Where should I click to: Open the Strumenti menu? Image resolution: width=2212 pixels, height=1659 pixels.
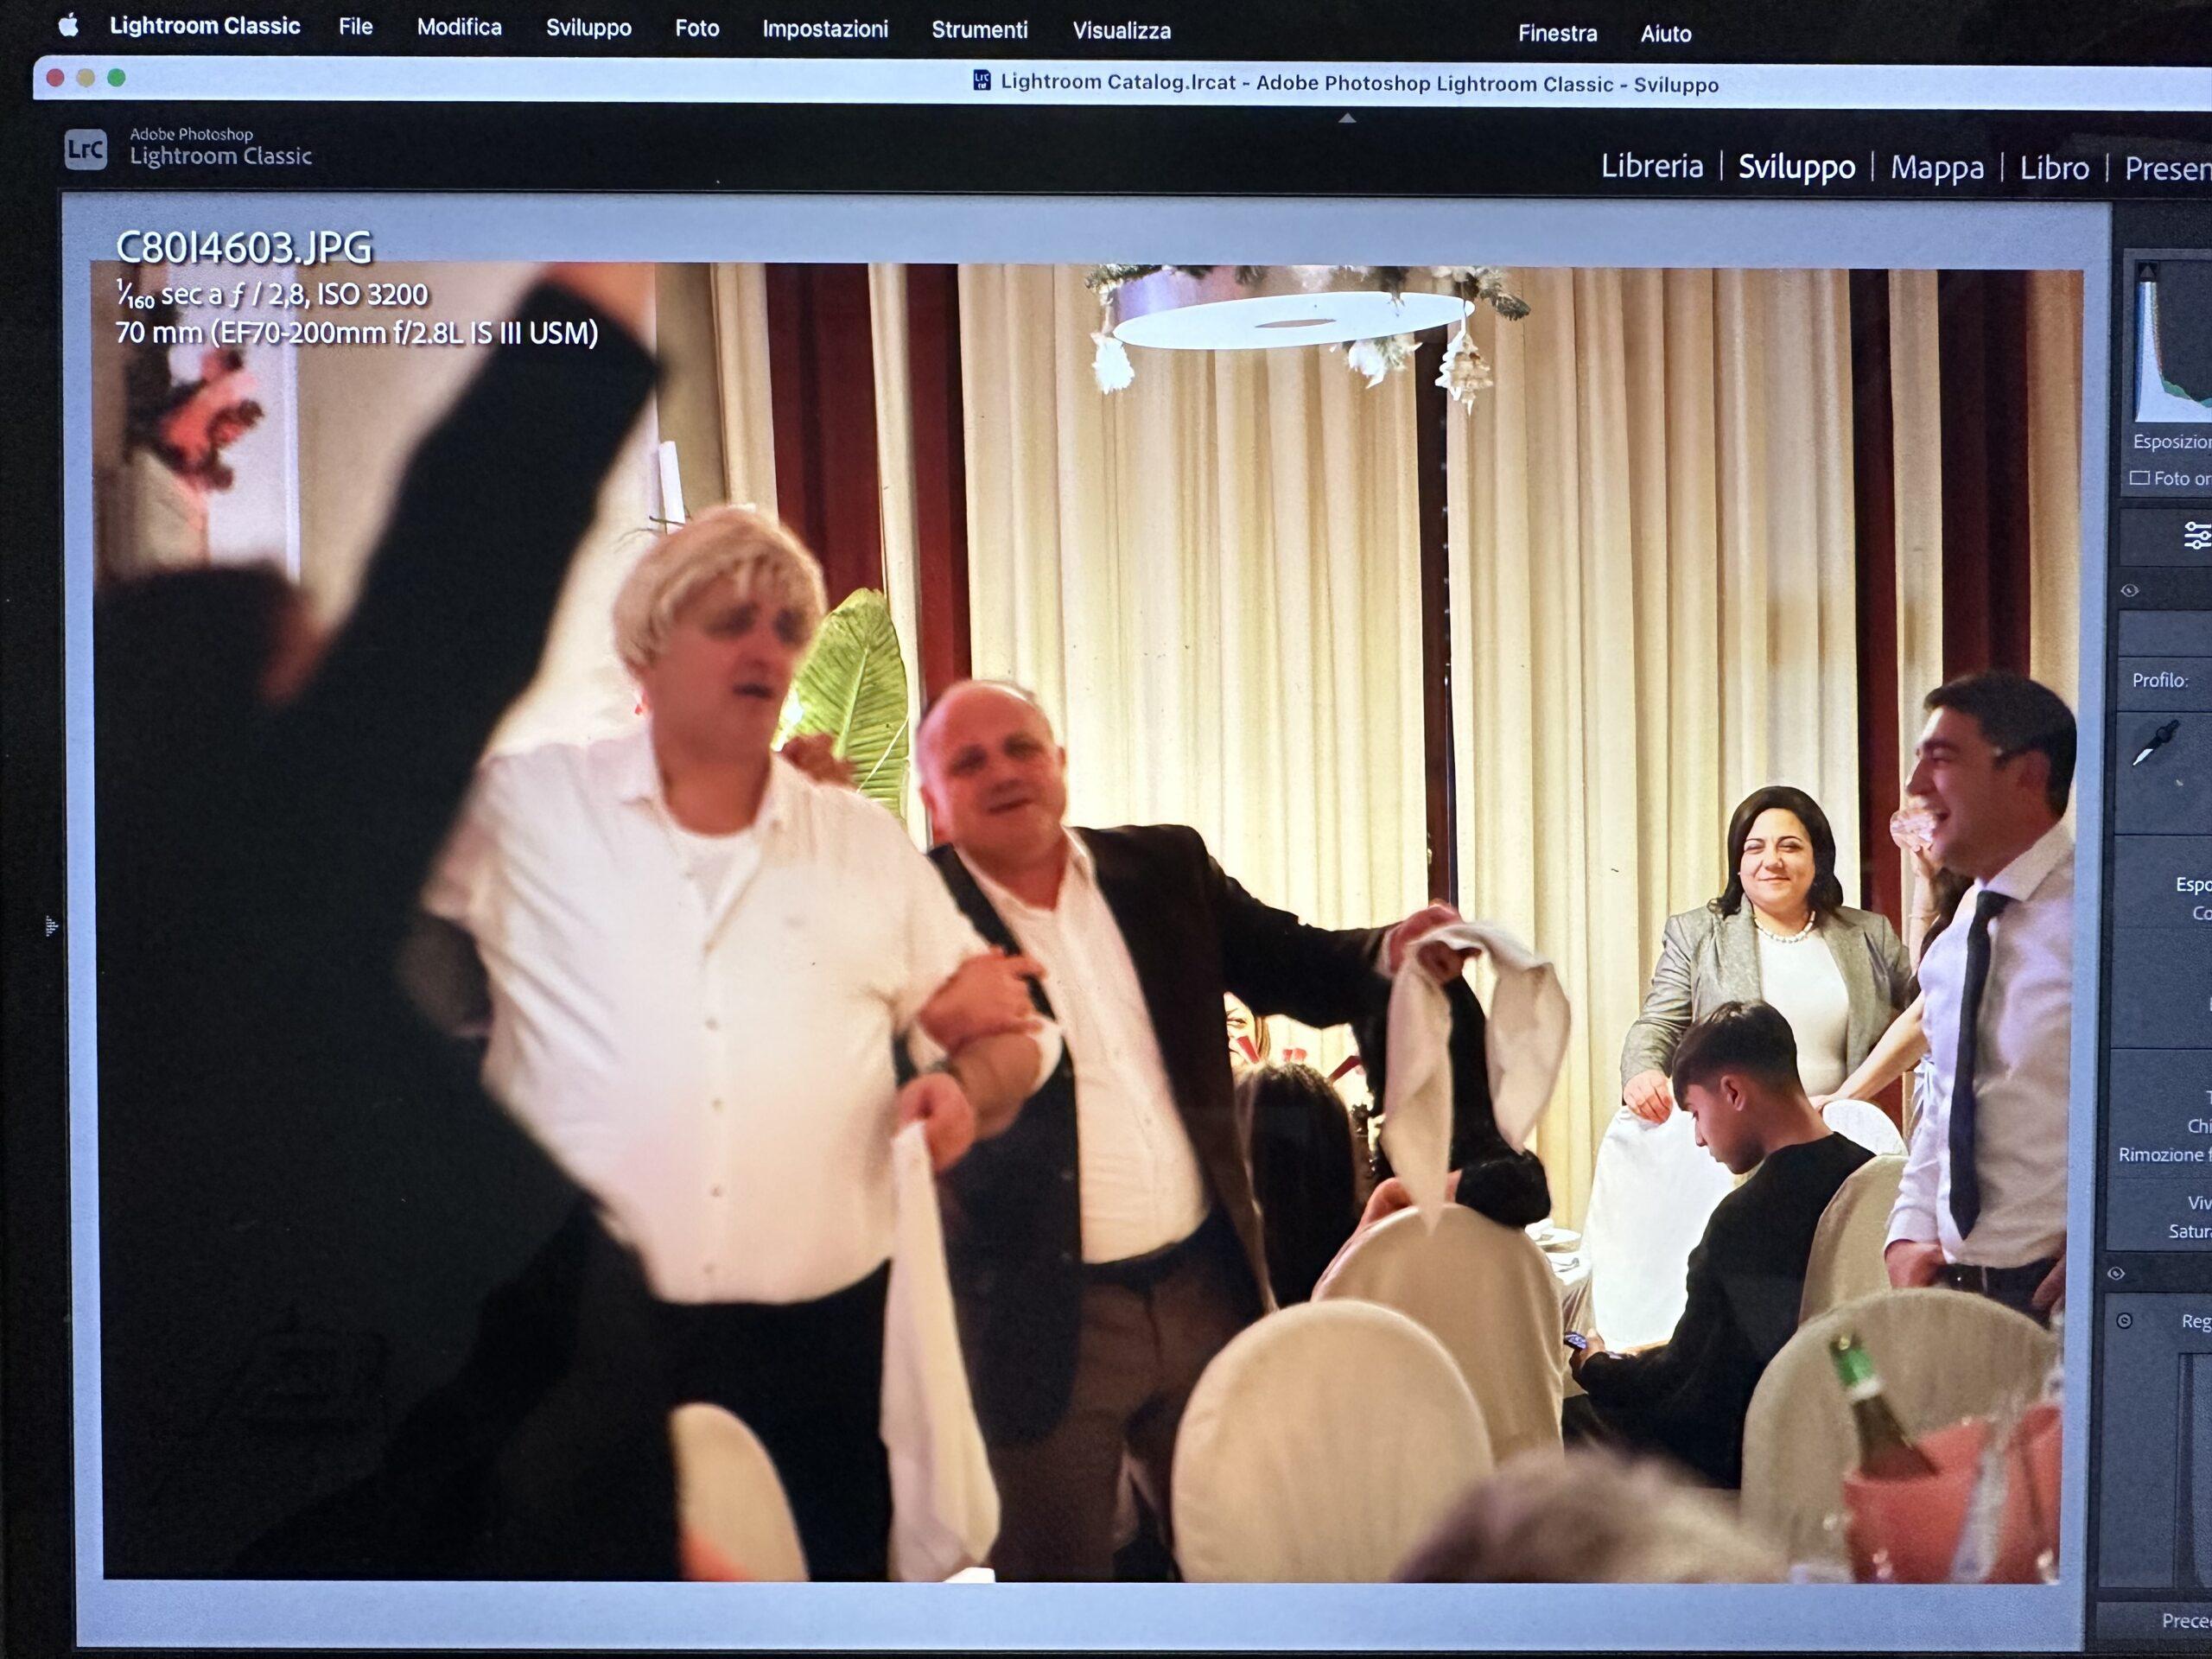tap(979, 30)
